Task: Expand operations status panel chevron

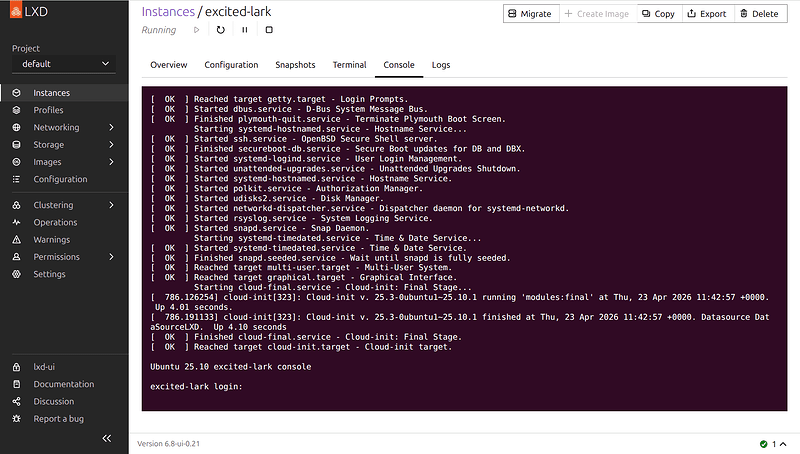Action: [x=783, y=444]
